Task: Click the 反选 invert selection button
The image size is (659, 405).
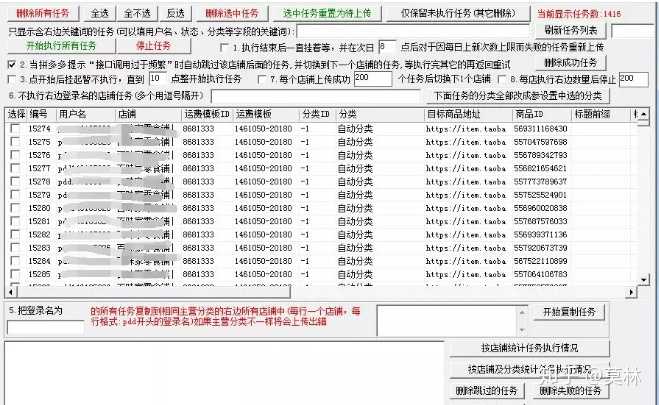Action: pyautogui.click(x=175, y=14)
